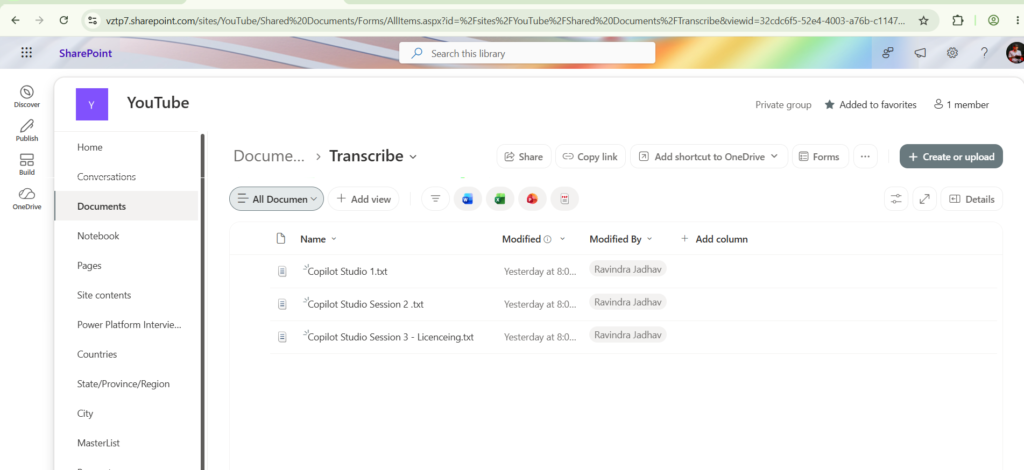Click file type column header icon
Image resolution: width=1024 pixels, height=470 pixels.
tap(281, 239)
